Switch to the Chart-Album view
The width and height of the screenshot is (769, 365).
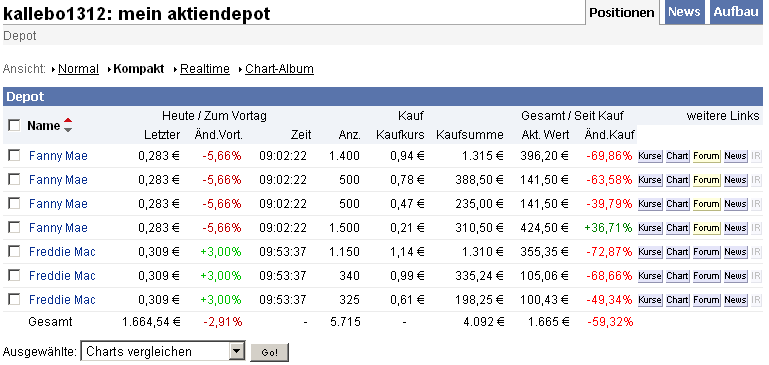280,69
